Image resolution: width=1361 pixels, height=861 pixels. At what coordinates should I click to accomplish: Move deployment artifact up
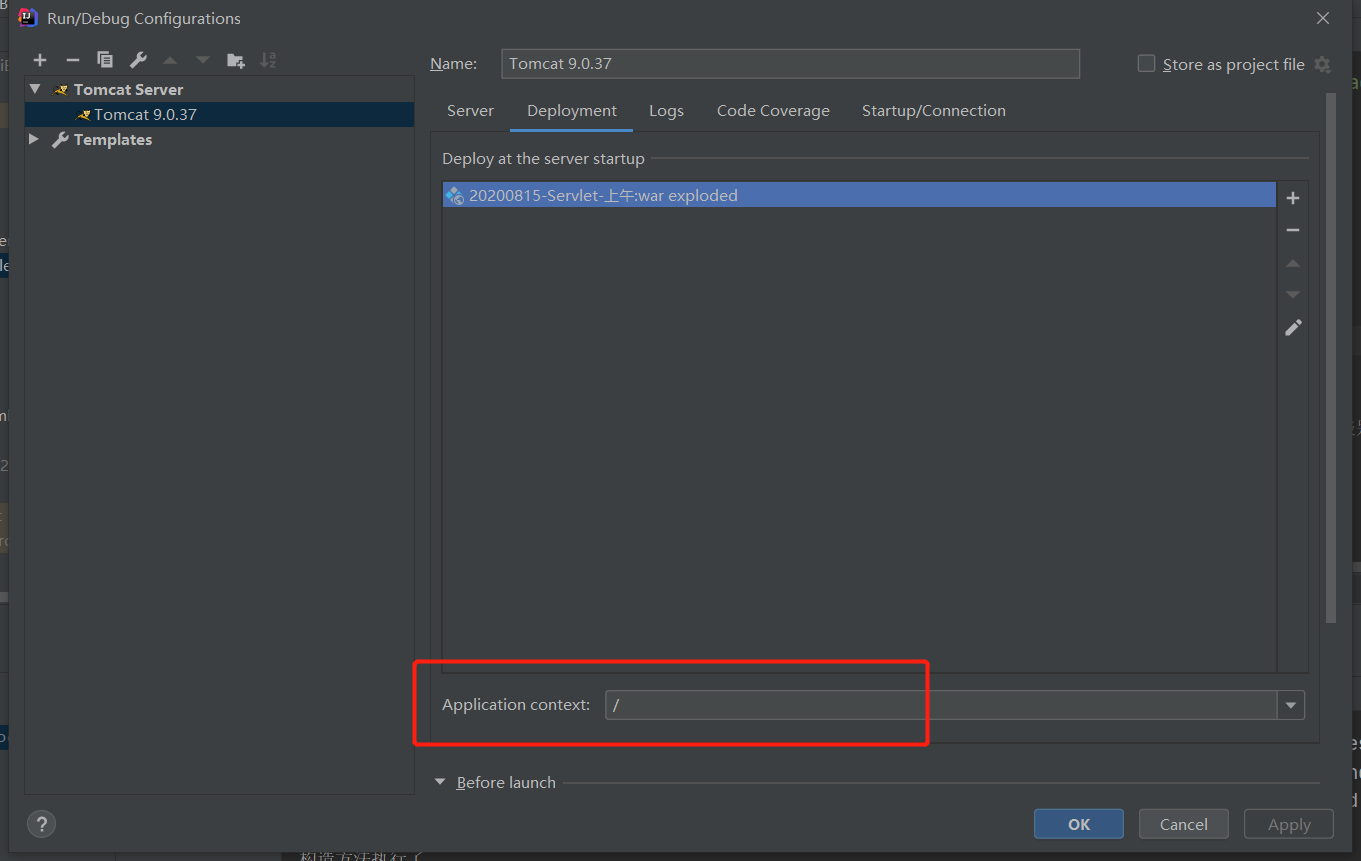click(x=1293, y=263)
